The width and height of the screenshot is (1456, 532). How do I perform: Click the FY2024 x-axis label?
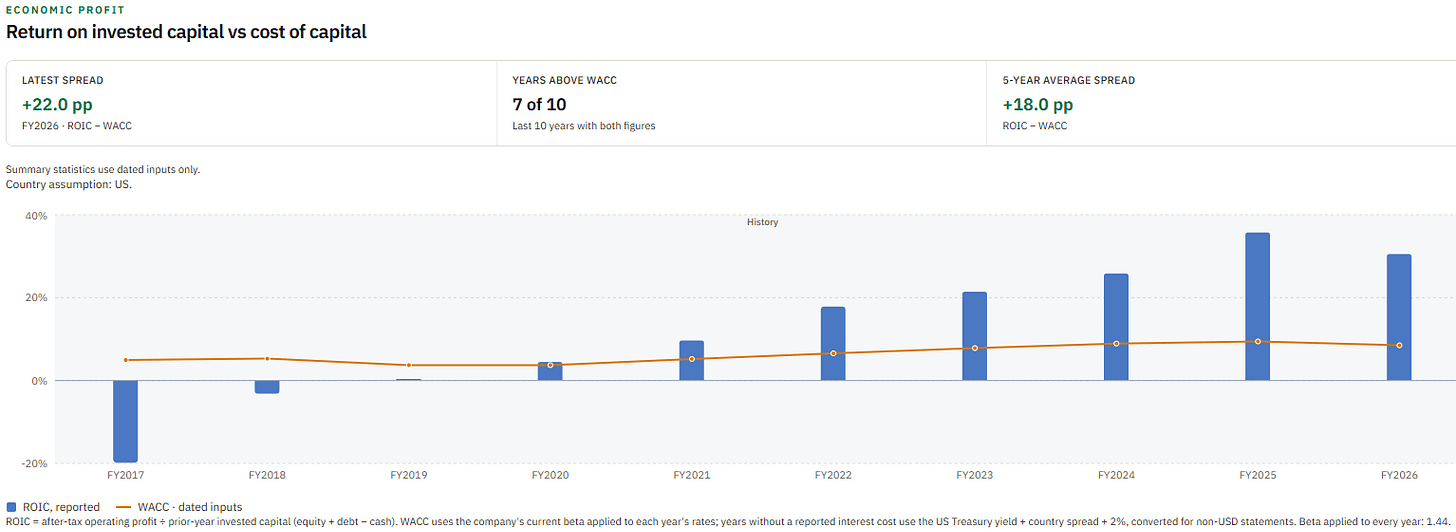point(1116,476)
